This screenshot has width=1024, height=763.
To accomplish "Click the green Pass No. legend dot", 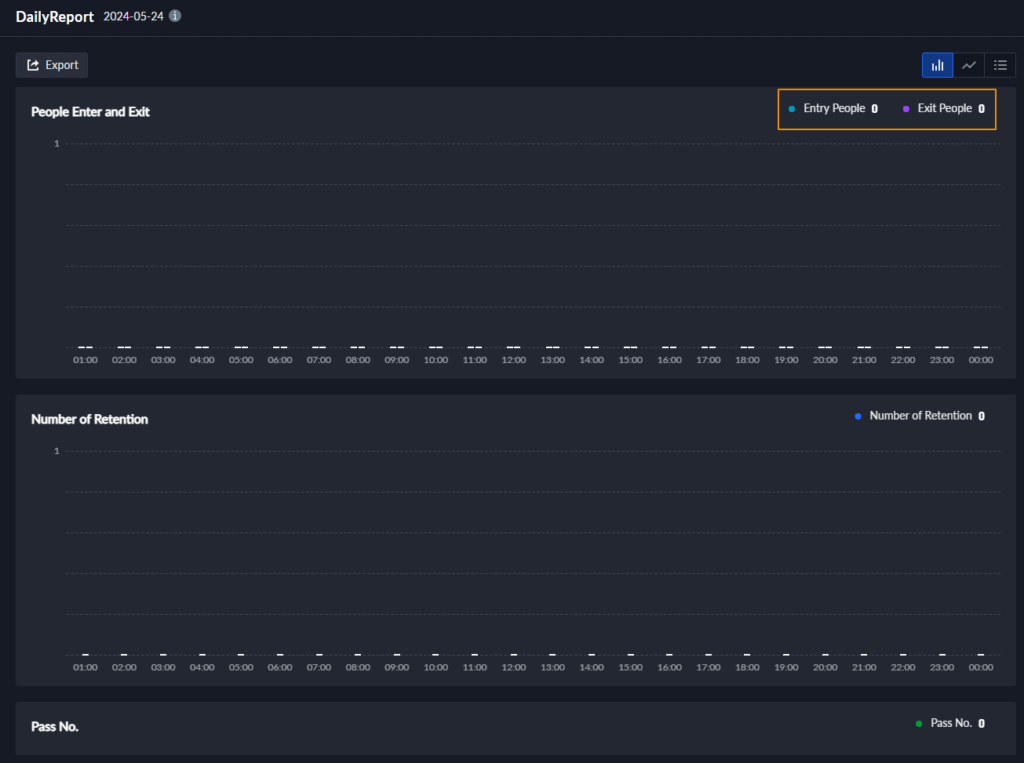I will click(x=919, y=723).
